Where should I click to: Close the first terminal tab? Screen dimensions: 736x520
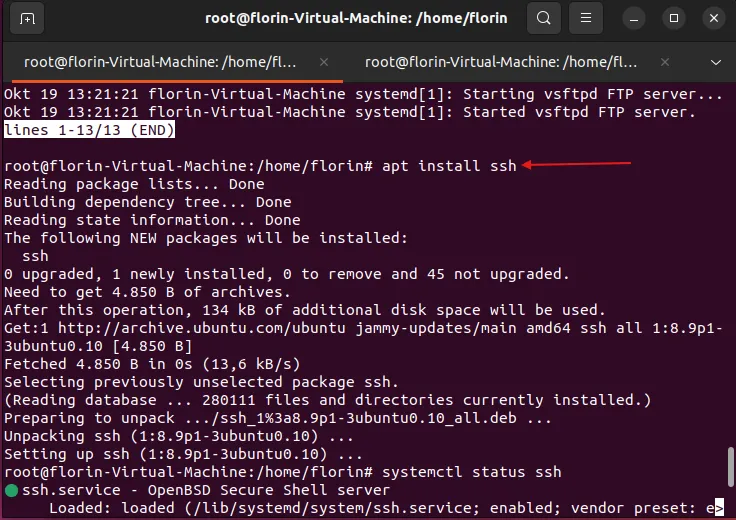[x=323, y=61]
